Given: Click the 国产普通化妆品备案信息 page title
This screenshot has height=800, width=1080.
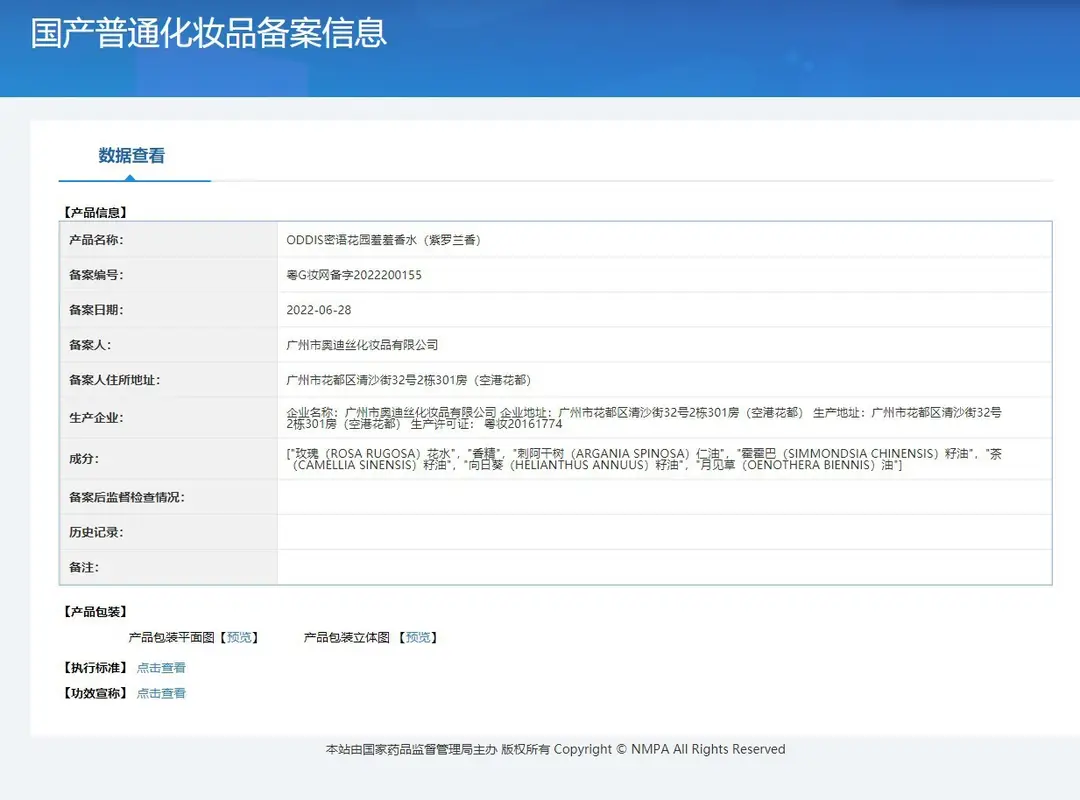Looking at the screenshot, I should pos(209,33).
